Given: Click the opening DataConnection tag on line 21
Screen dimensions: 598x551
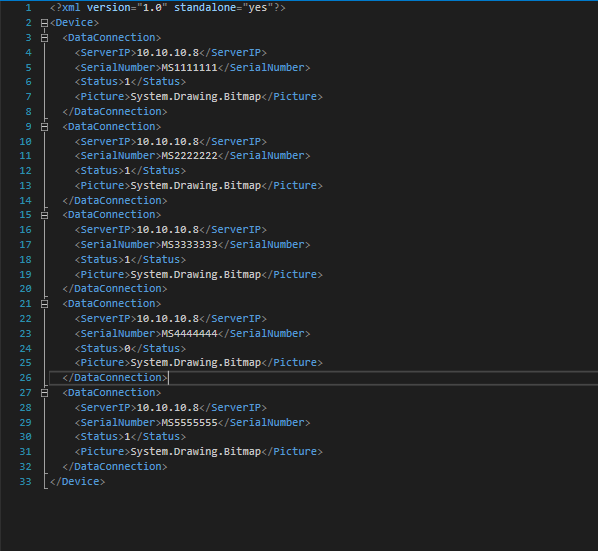Looking at the screenshot, I should point(112,304).
